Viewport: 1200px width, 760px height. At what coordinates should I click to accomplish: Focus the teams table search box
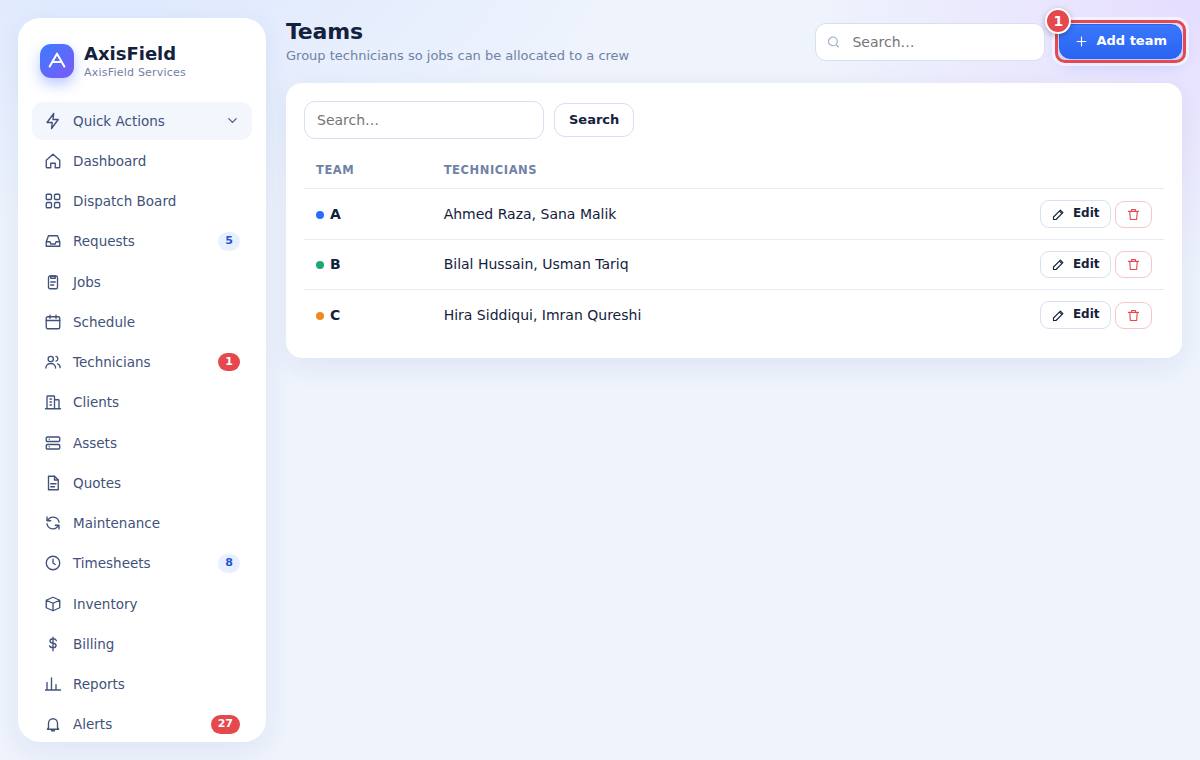pyautogui.click(x=424, y=120)
